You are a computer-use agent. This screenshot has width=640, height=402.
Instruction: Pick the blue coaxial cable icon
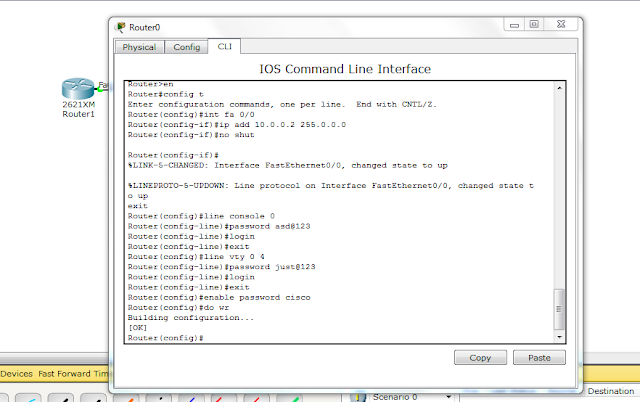[x=191, y=398]
